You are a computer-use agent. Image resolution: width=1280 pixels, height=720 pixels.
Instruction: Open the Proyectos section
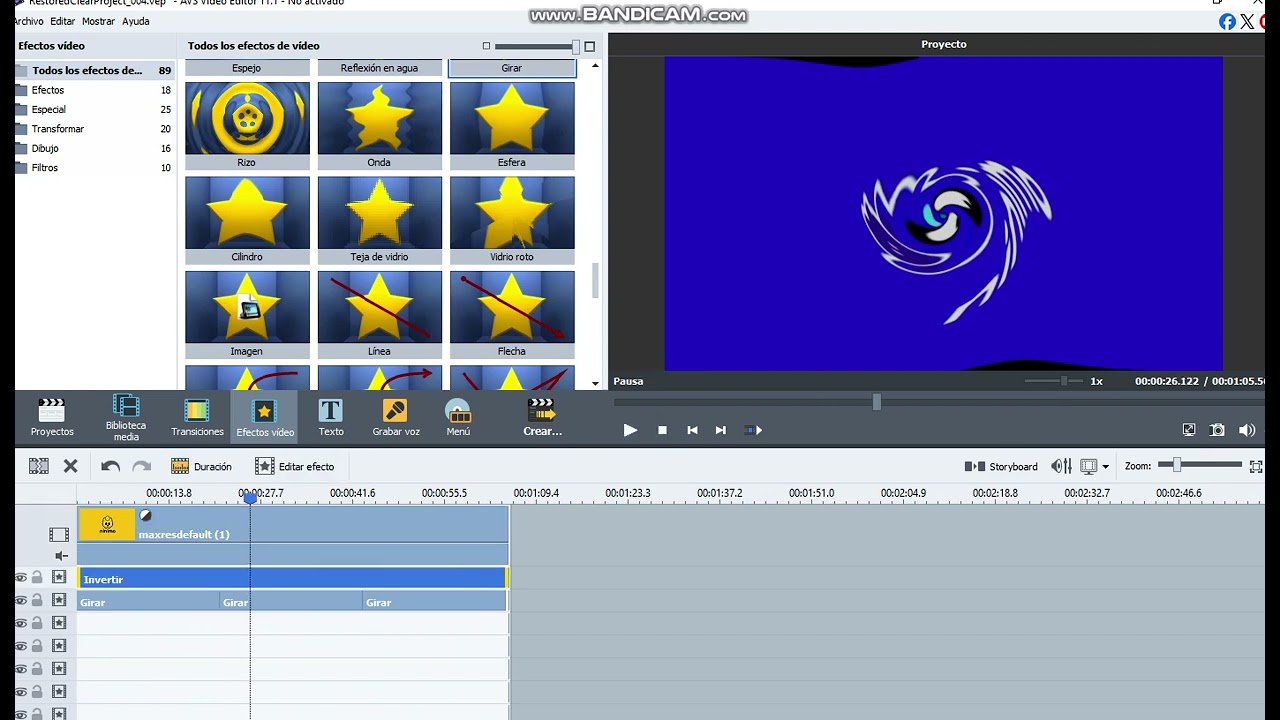pyautogui.click(x=52, y=417)
